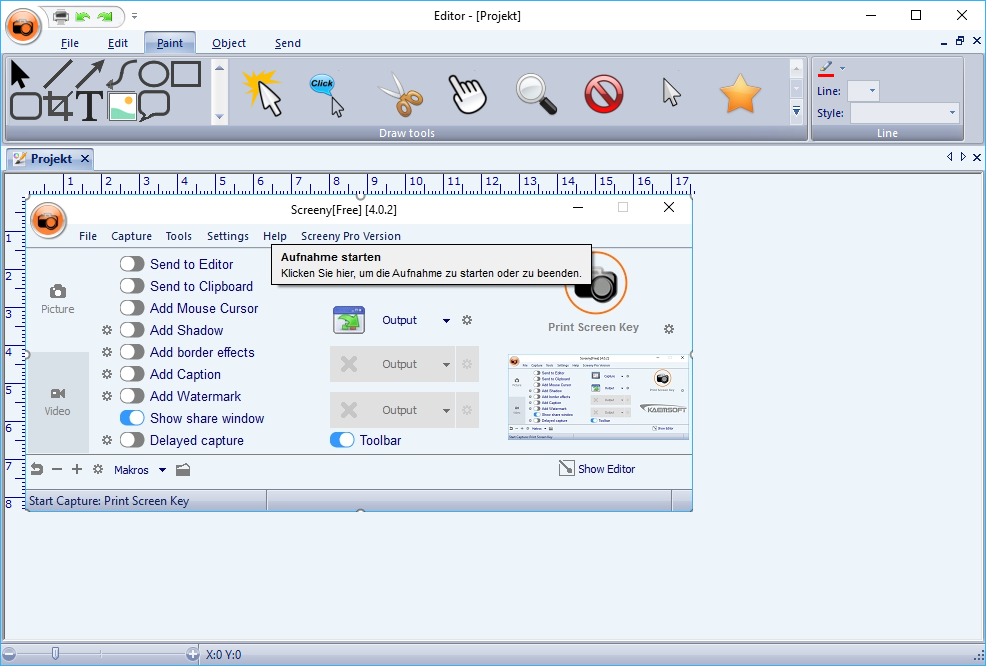Insert the magnifying glass clipart
Viewport: 986px width, 666px height.
coord(536,94)
